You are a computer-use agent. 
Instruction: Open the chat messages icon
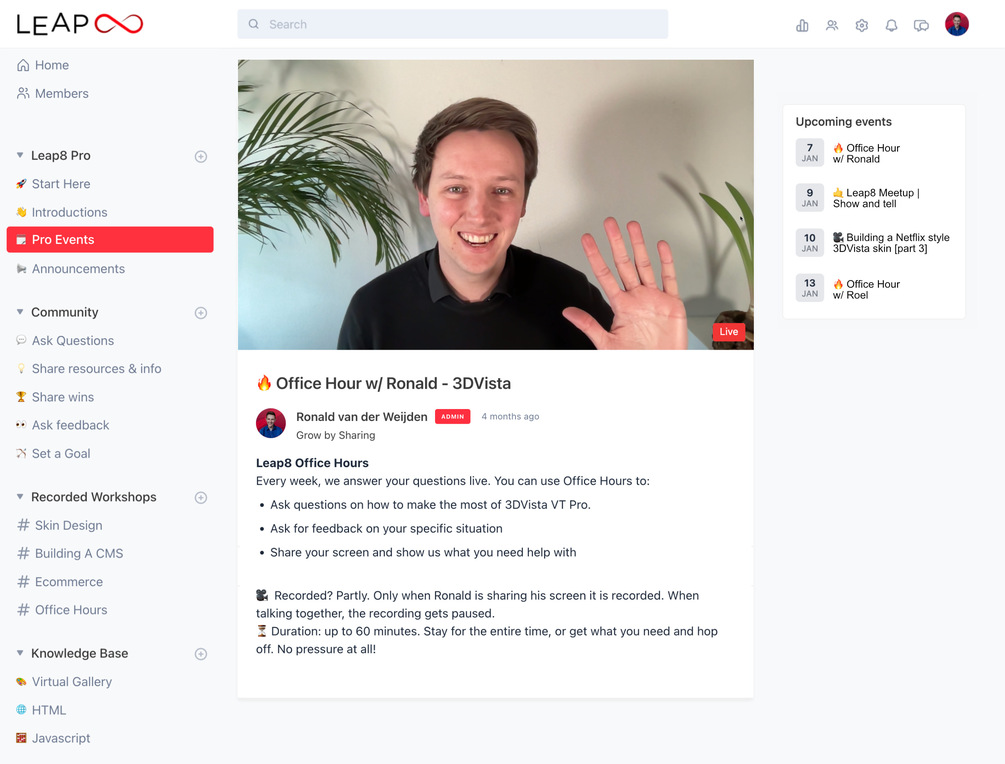(x=921, y=25)
